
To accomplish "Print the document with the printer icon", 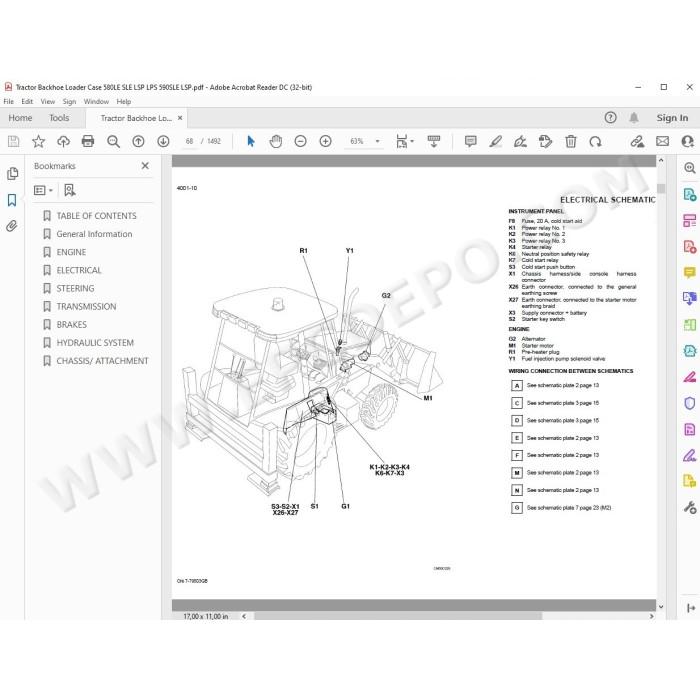I will pyautogui.click(x=88, y=142).
